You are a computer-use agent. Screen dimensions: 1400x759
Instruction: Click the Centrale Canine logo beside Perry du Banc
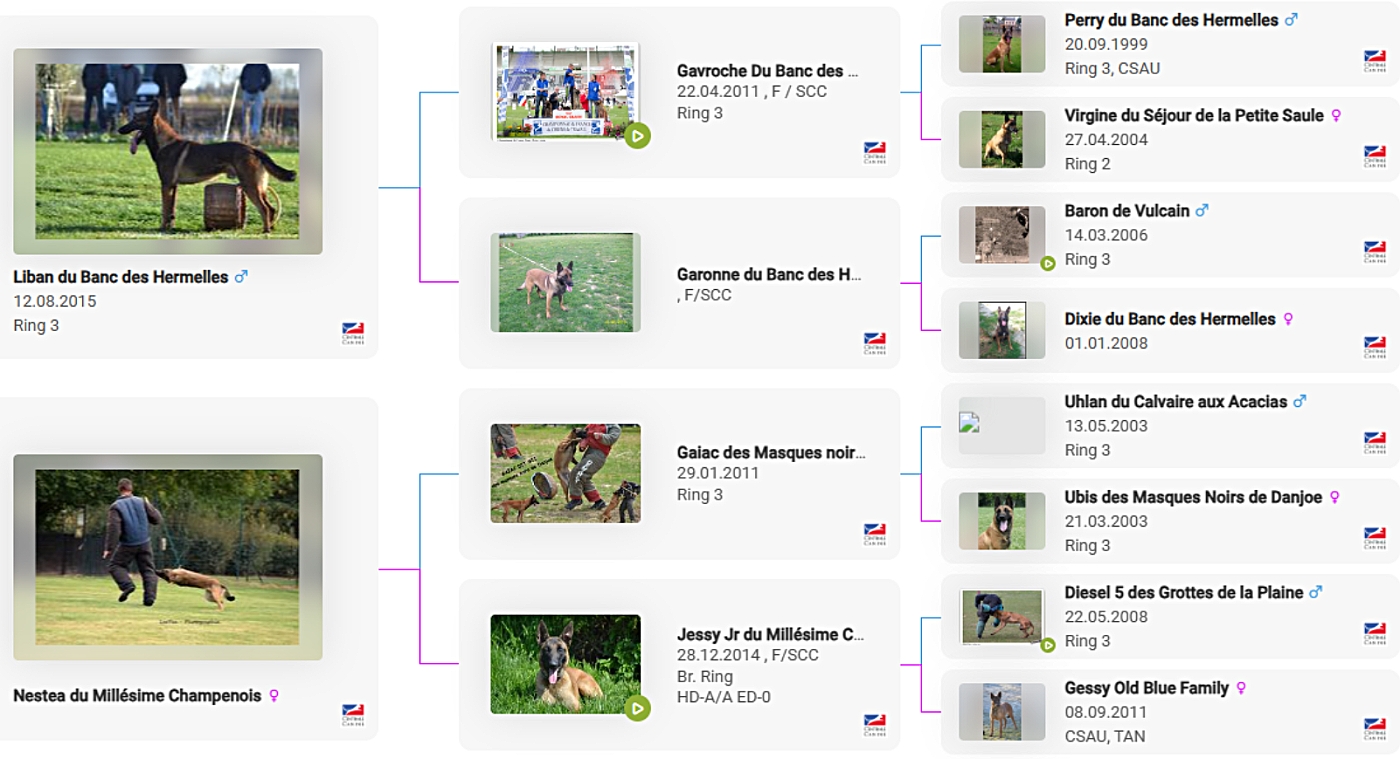pyautogui.click(x=1375, y=61)
